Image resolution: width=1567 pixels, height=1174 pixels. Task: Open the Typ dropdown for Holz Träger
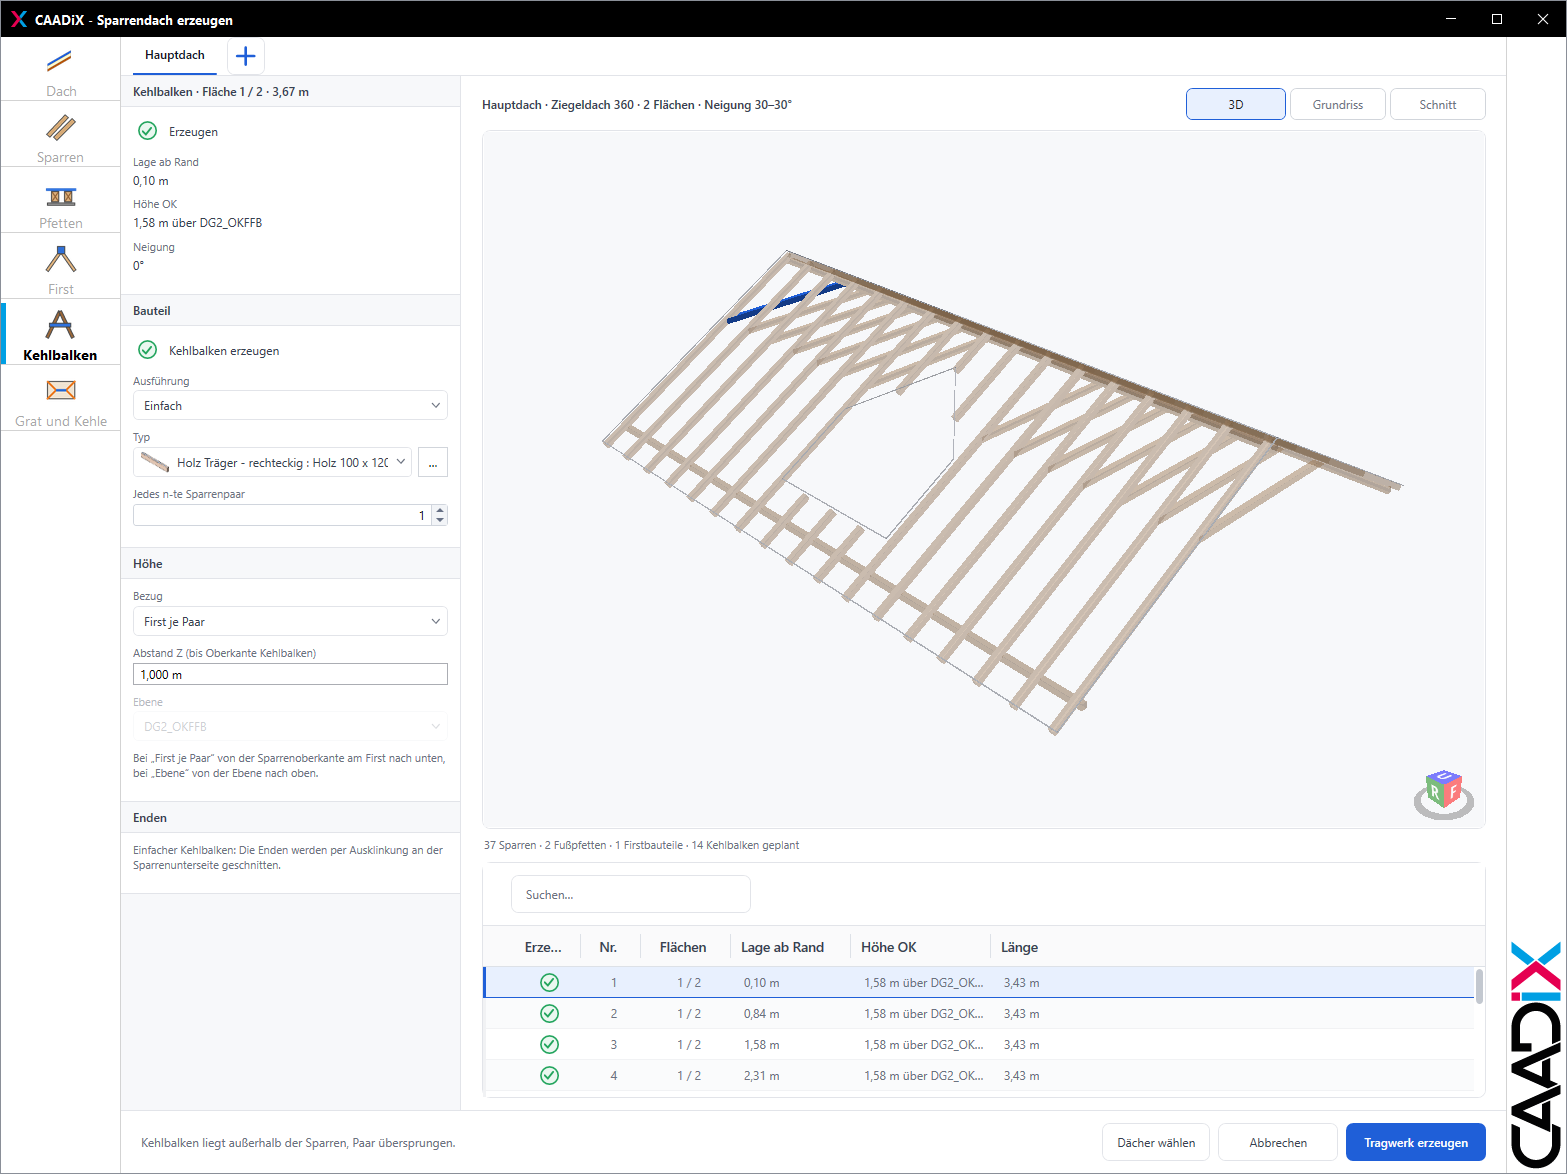click(x=272, y=462)
